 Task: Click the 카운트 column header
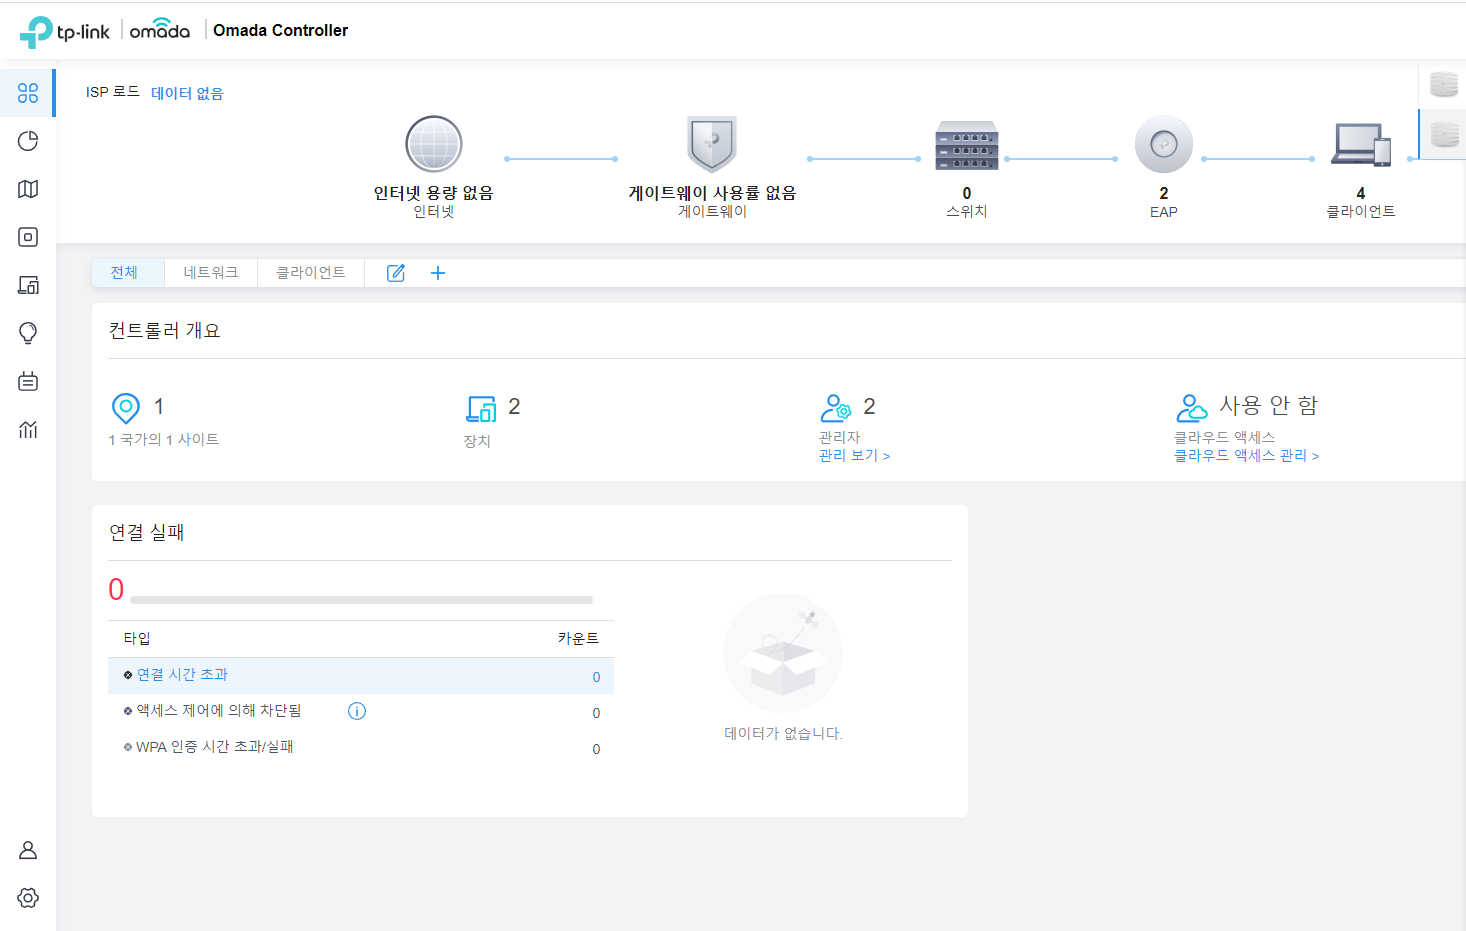click(x=578, y=638)
